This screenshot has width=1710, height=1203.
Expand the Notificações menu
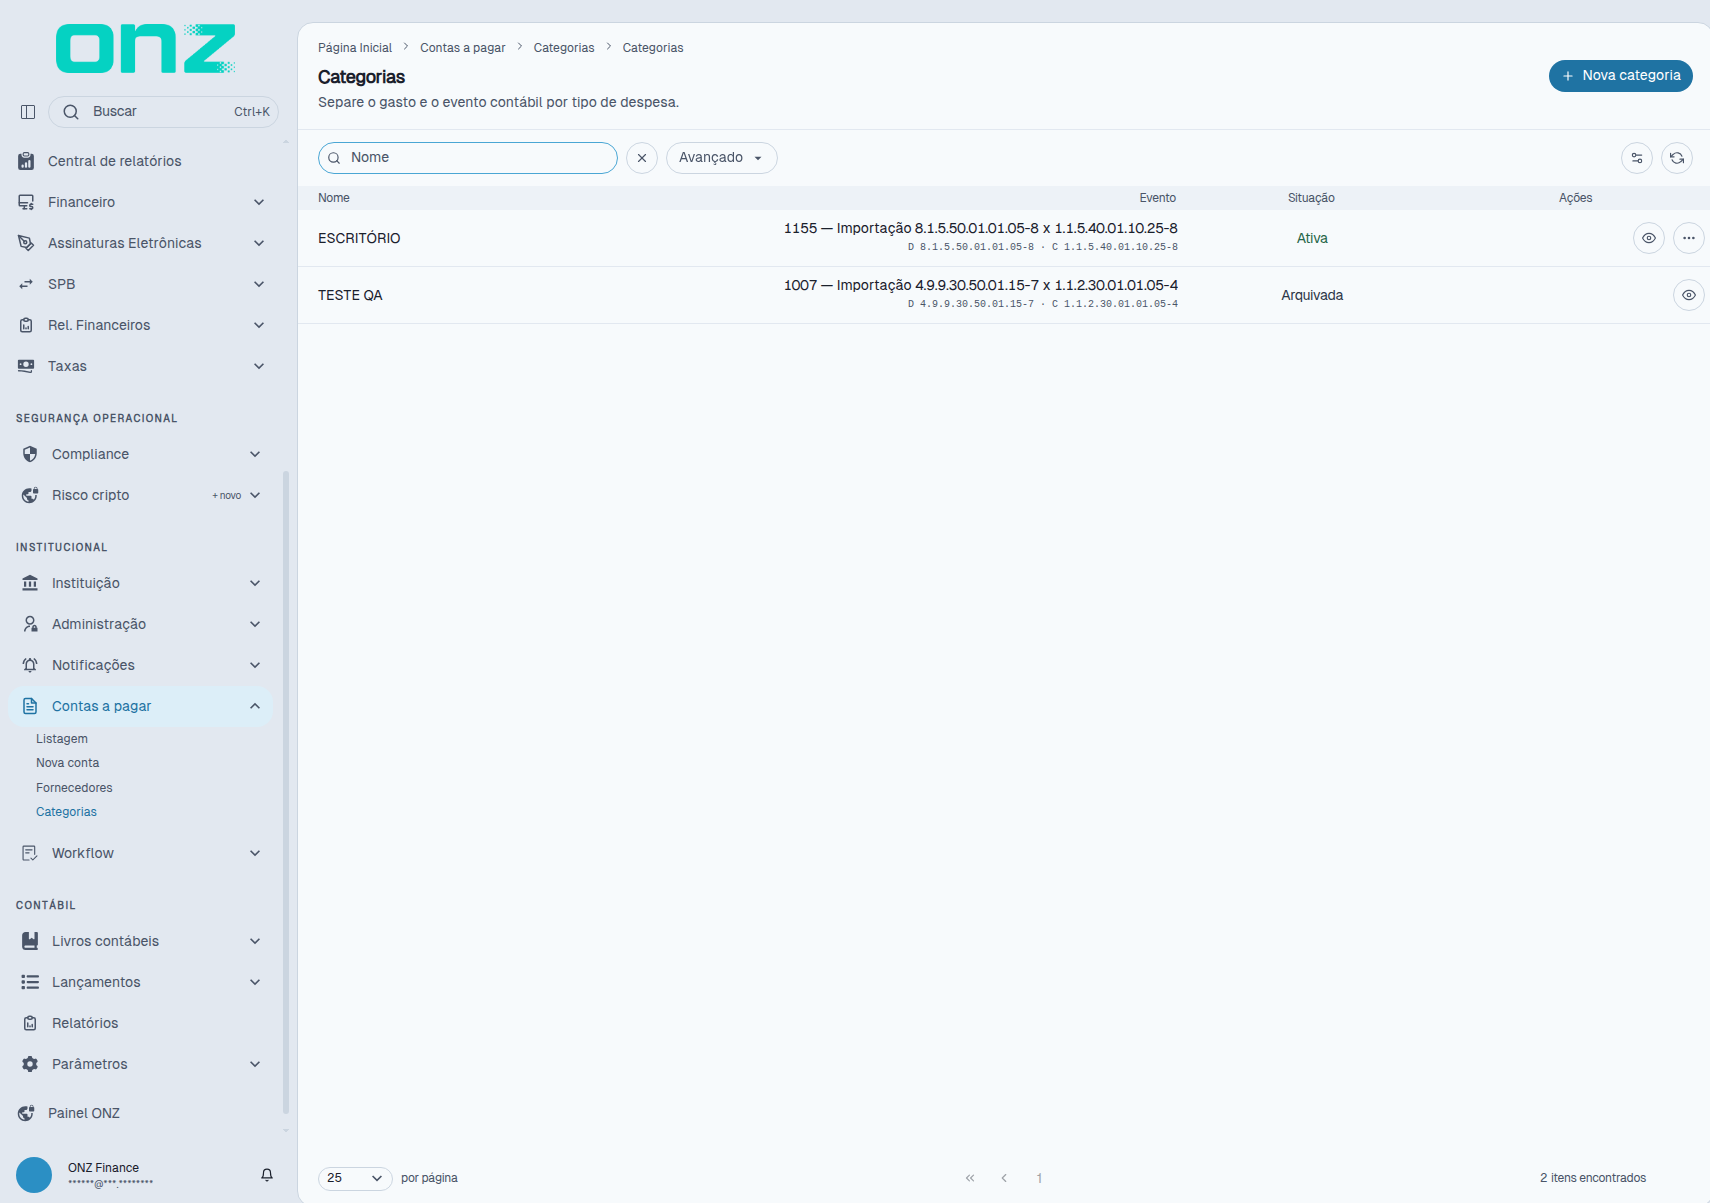click(141, 665)
